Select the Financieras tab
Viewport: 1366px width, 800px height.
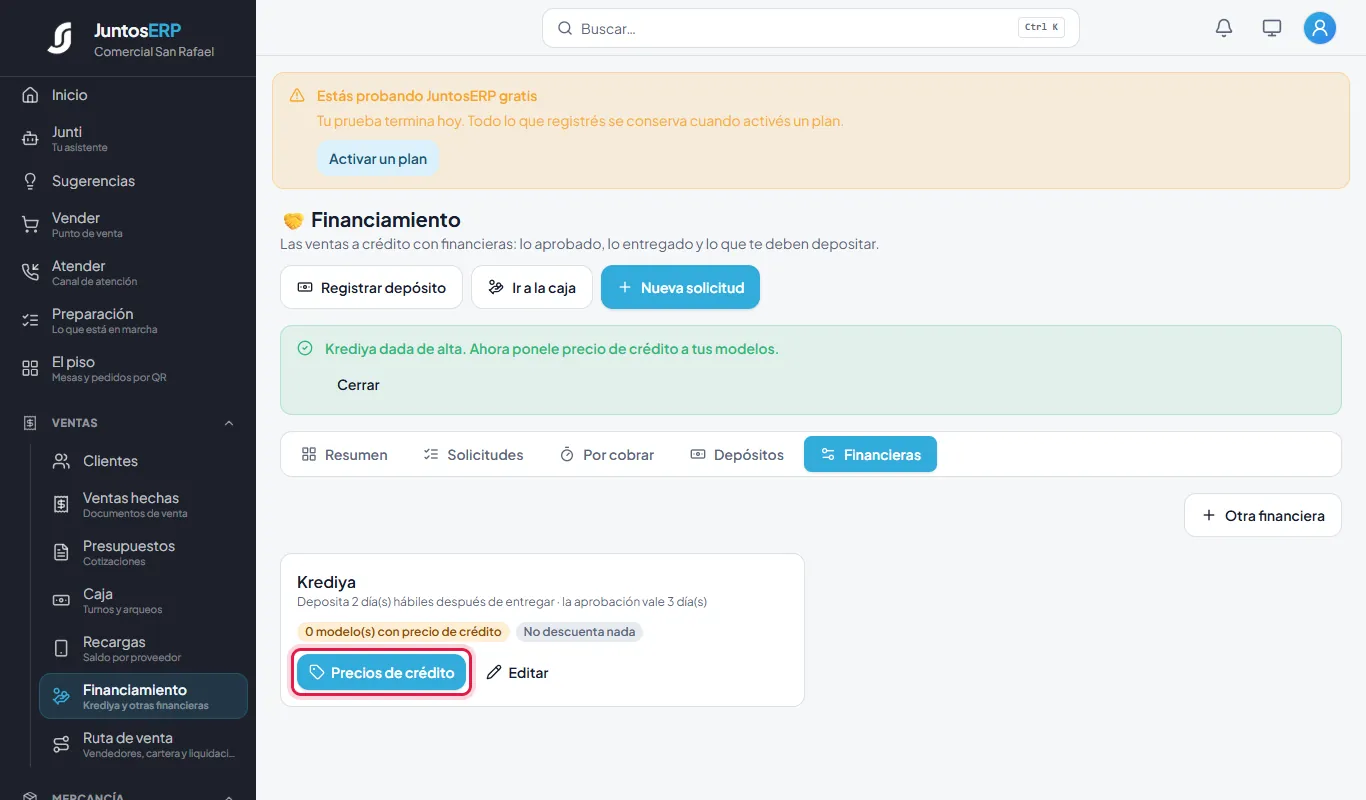[870, 455]
